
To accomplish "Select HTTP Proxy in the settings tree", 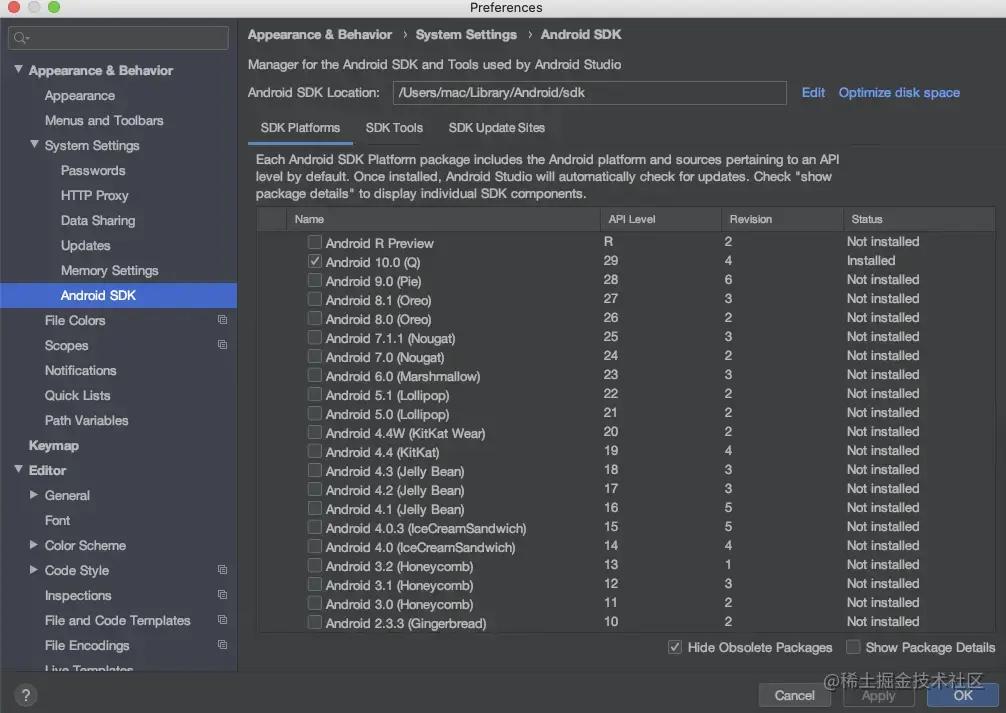I will click(94, 196).
